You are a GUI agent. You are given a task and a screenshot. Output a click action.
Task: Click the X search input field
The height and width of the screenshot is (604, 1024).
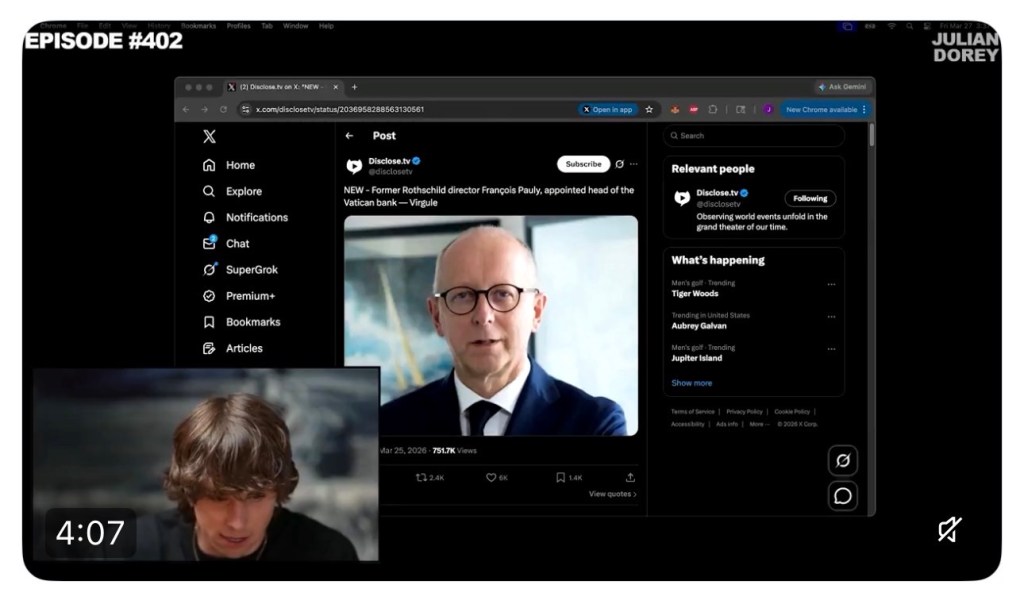tap(755, 136)
